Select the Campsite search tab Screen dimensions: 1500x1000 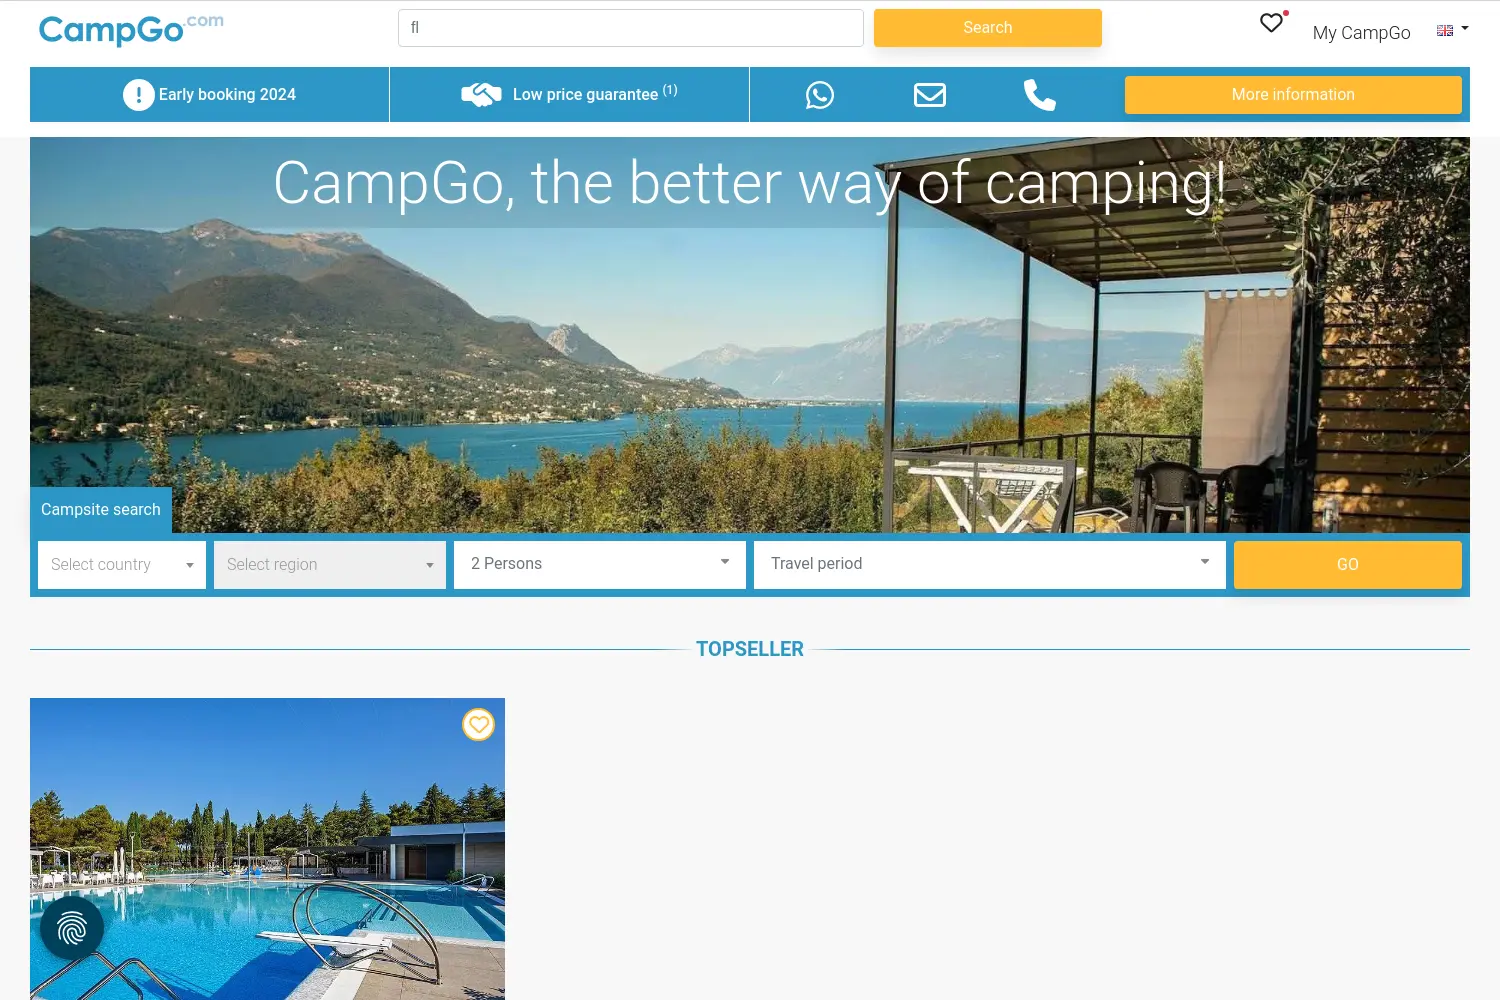coord(101,510)
